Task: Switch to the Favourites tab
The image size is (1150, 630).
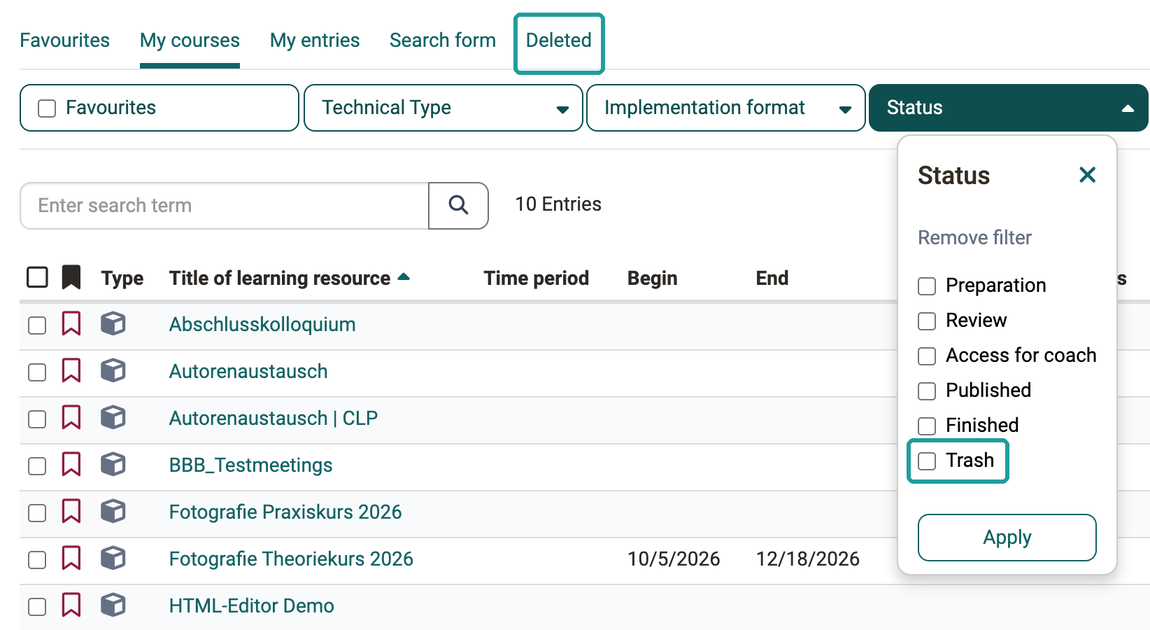Action: (x=65, y=40)
